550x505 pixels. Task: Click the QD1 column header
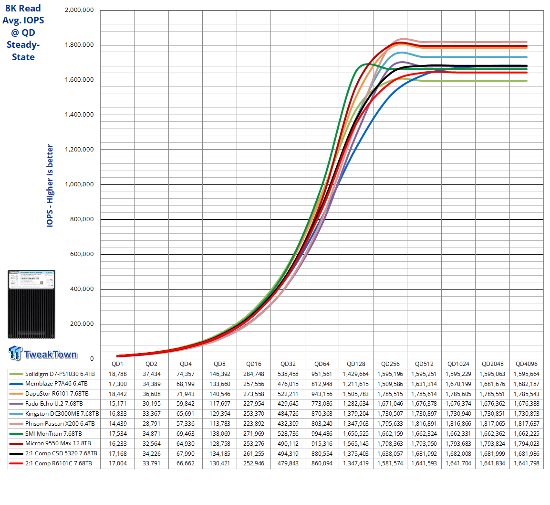coord(117,364)
